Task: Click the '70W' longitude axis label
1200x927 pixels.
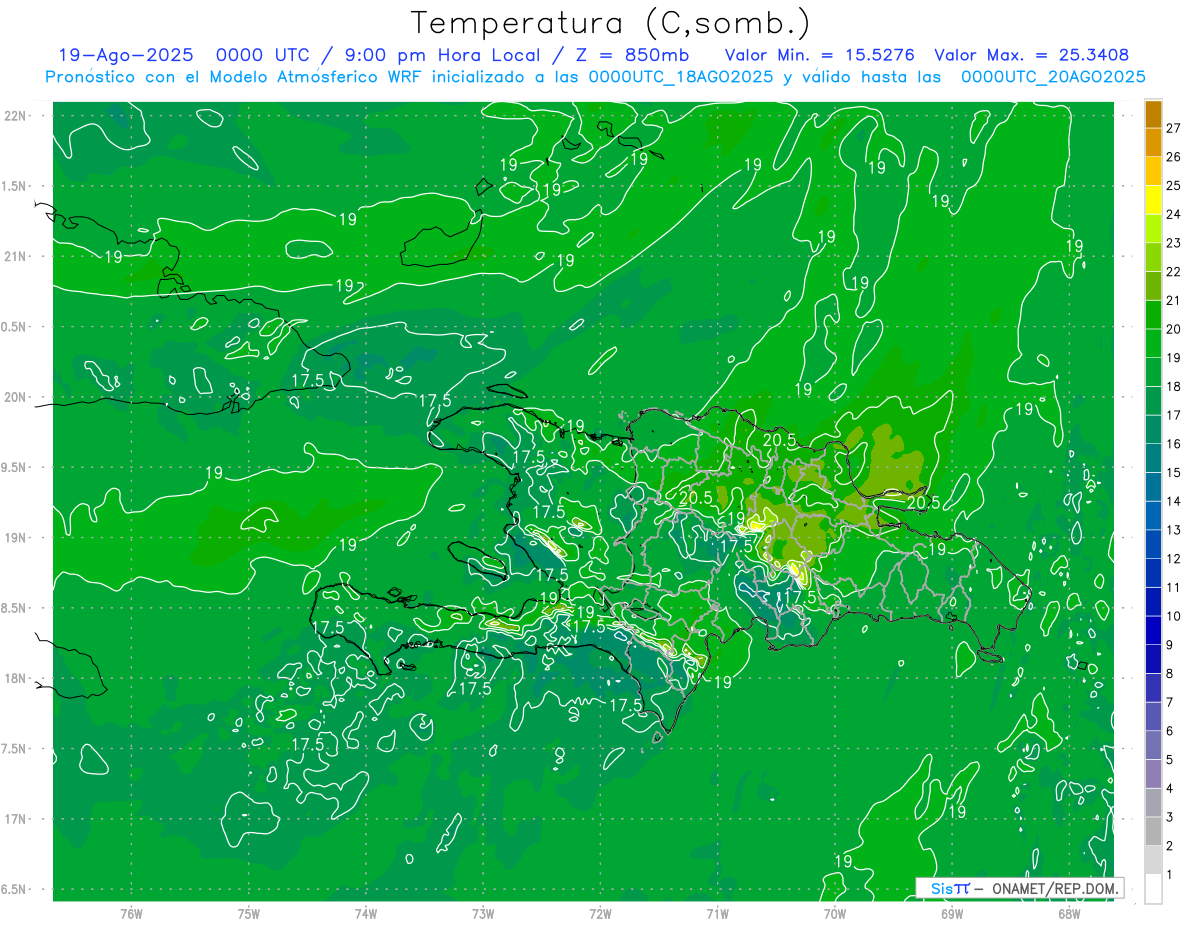Action: point(835,914)
